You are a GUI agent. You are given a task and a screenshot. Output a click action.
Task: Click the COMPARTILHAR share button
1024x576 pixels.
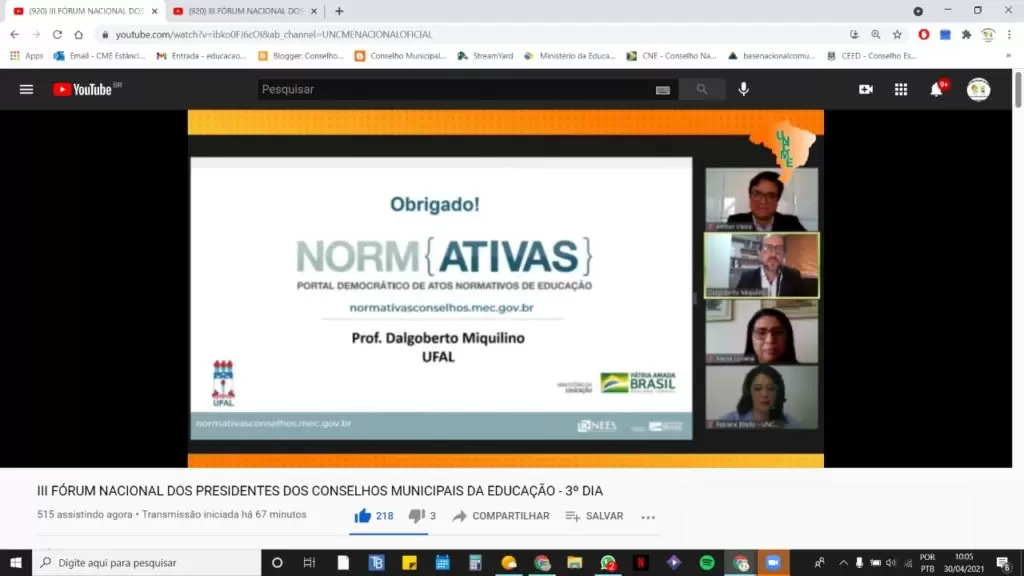500,516
